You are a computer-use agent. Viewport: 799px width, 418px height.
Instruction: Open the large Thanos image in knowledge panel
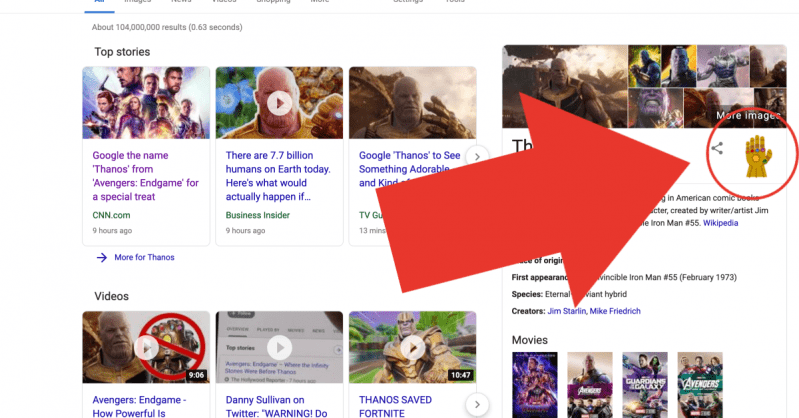pyautogui.click(x=565, y=86)
